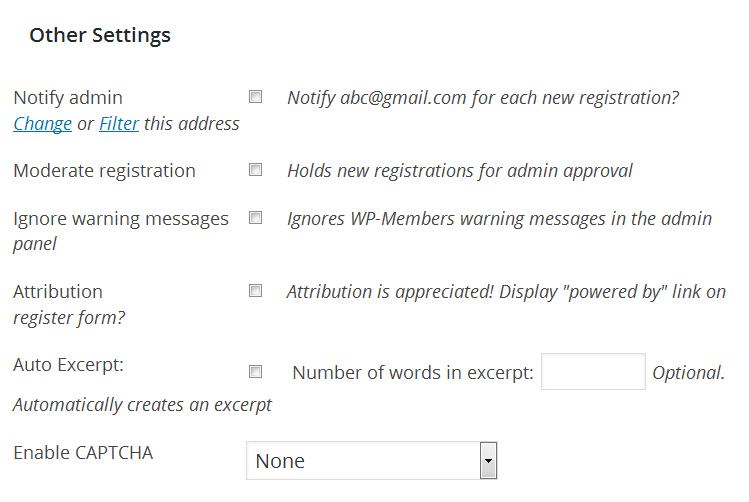The height and width of the screenshot is (502, 749).
Task: Click the Enable CAPTCHA label
Action: [x=83, y=452]
